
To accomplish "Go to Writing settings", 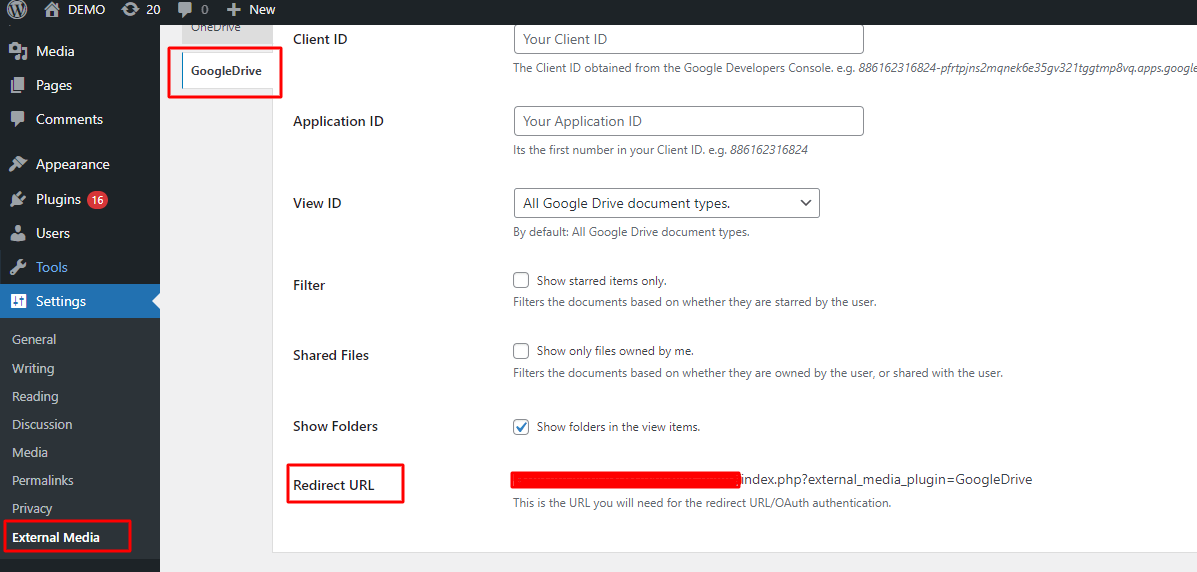I will click(x=33, y=368).
